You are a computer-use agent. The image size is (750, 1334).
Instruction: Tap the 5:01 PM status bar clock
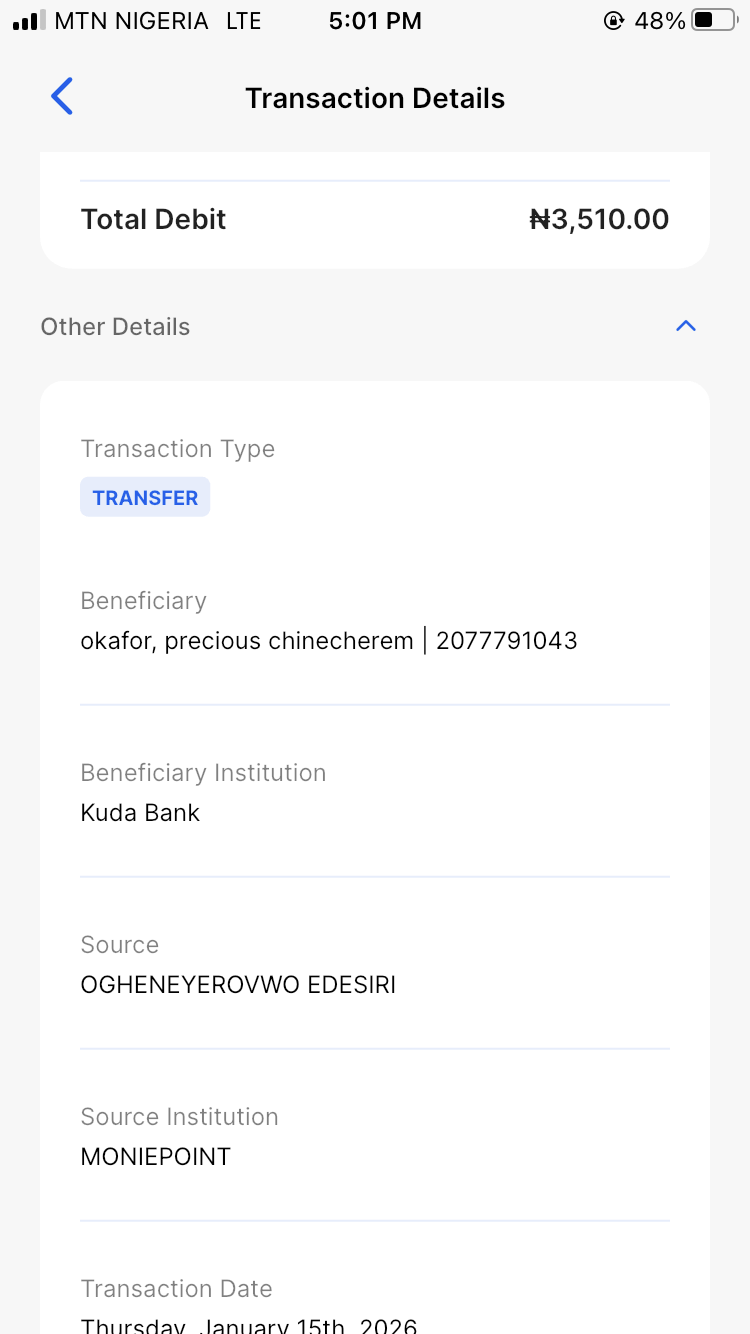(375, 20)
